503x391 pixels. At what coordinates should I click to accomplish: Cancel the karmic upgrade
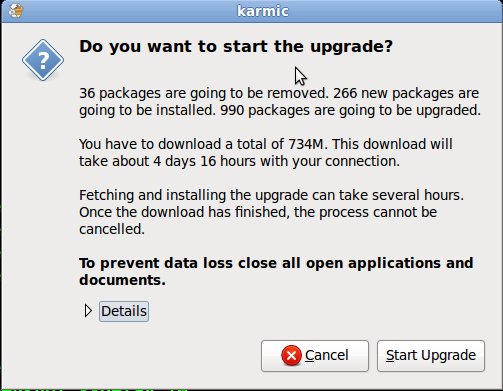[315, 356]
